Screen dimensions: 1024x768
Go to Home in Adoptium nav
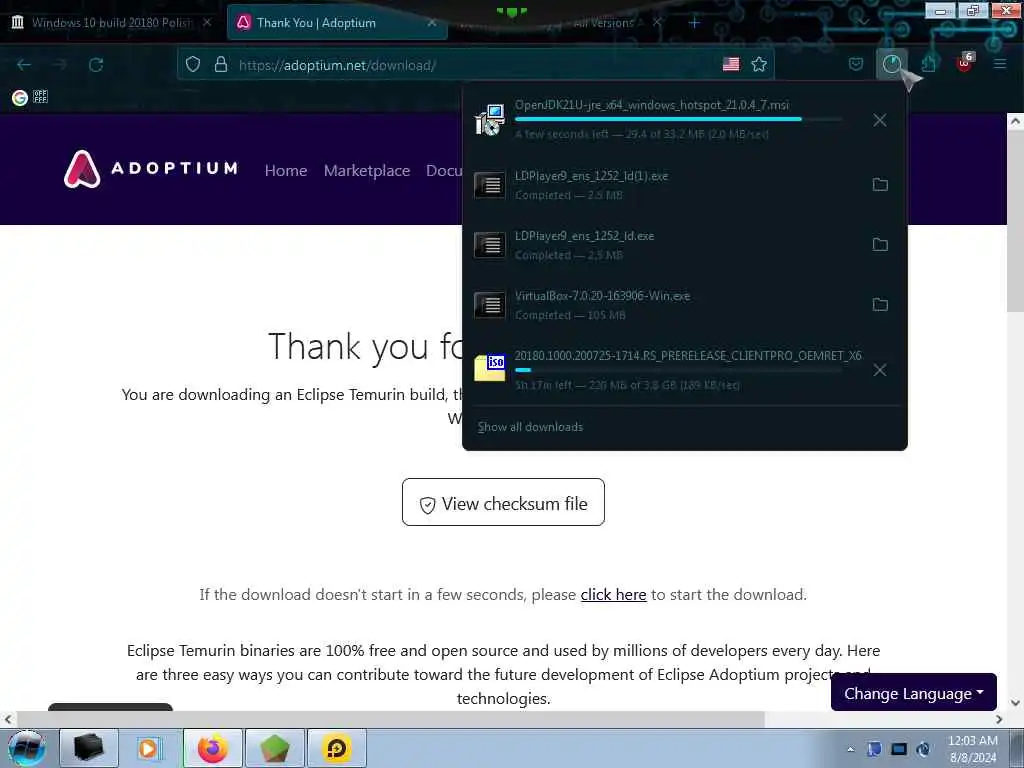point(286,170)
